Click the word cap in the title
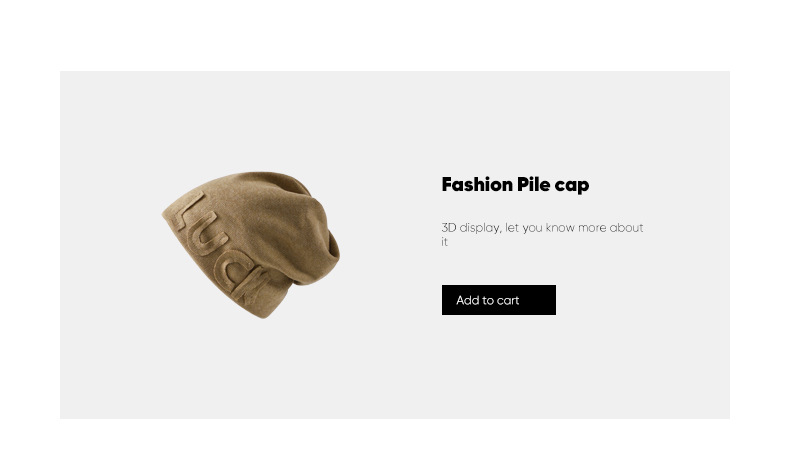Screen dimensions: 790x461 [x=571, y=185]
